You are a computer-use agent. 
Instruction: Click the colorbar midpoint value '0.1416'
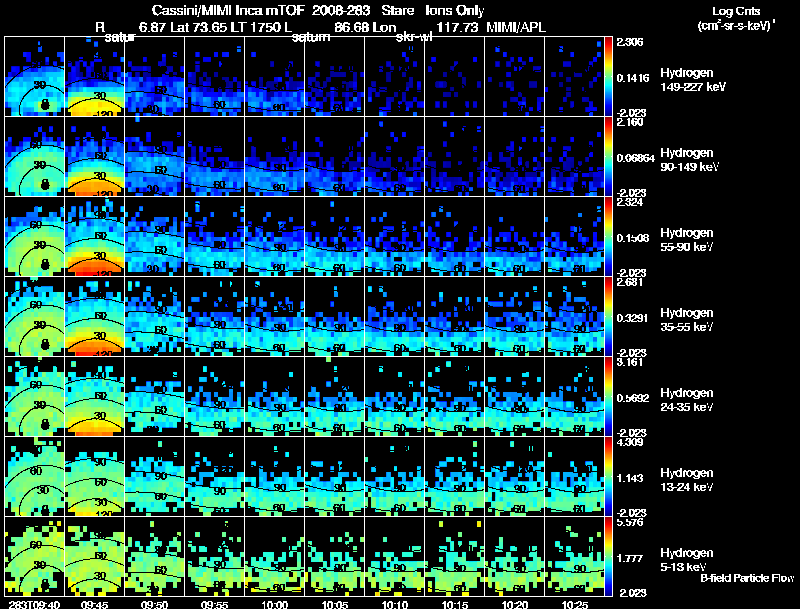(633, 78)
